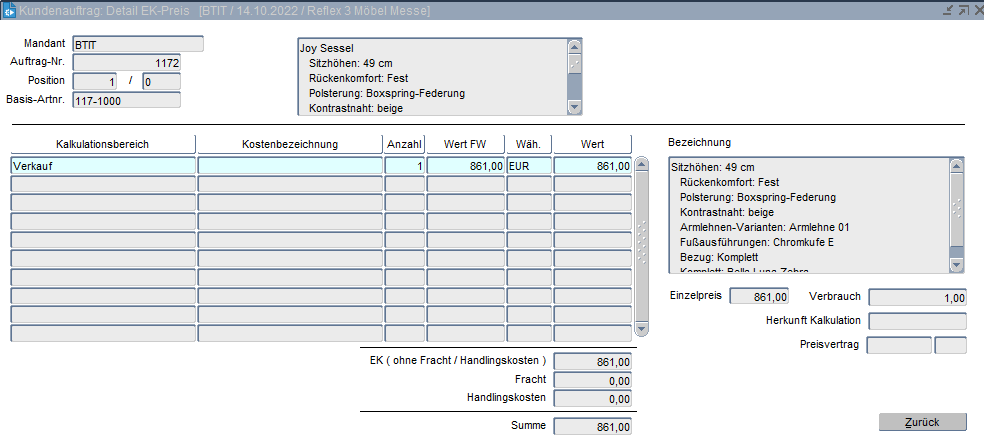The height and width of the screenshot is (443, 984).
Task: Select the Einzelpreis field
Action: [761, 296]
